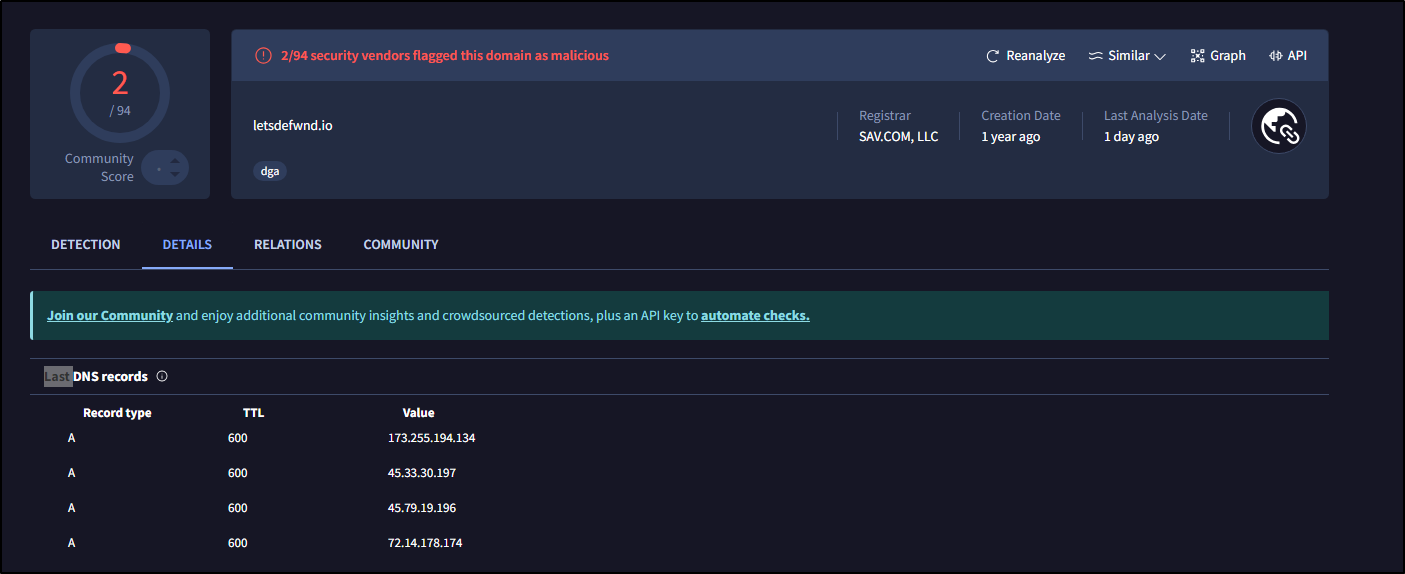Click the 2/94 detection score circle
Image resolution: width=1405 pixels, height=574 pixels.
120,93
